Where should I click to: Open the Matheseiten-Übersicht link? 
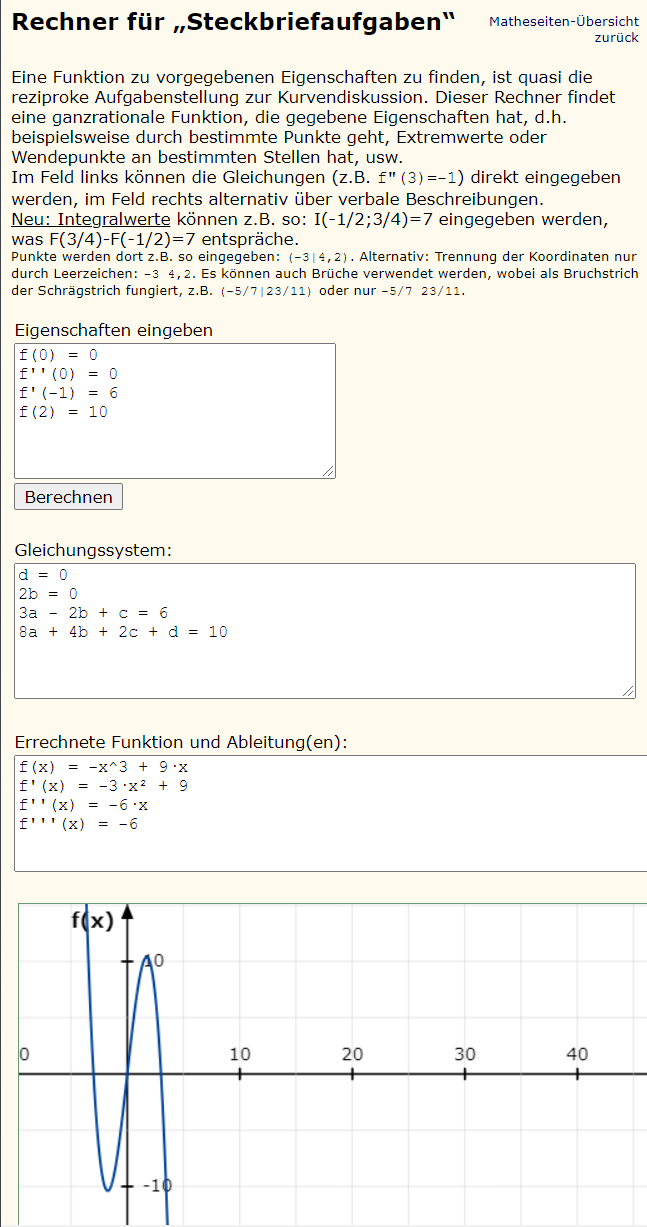564,21
